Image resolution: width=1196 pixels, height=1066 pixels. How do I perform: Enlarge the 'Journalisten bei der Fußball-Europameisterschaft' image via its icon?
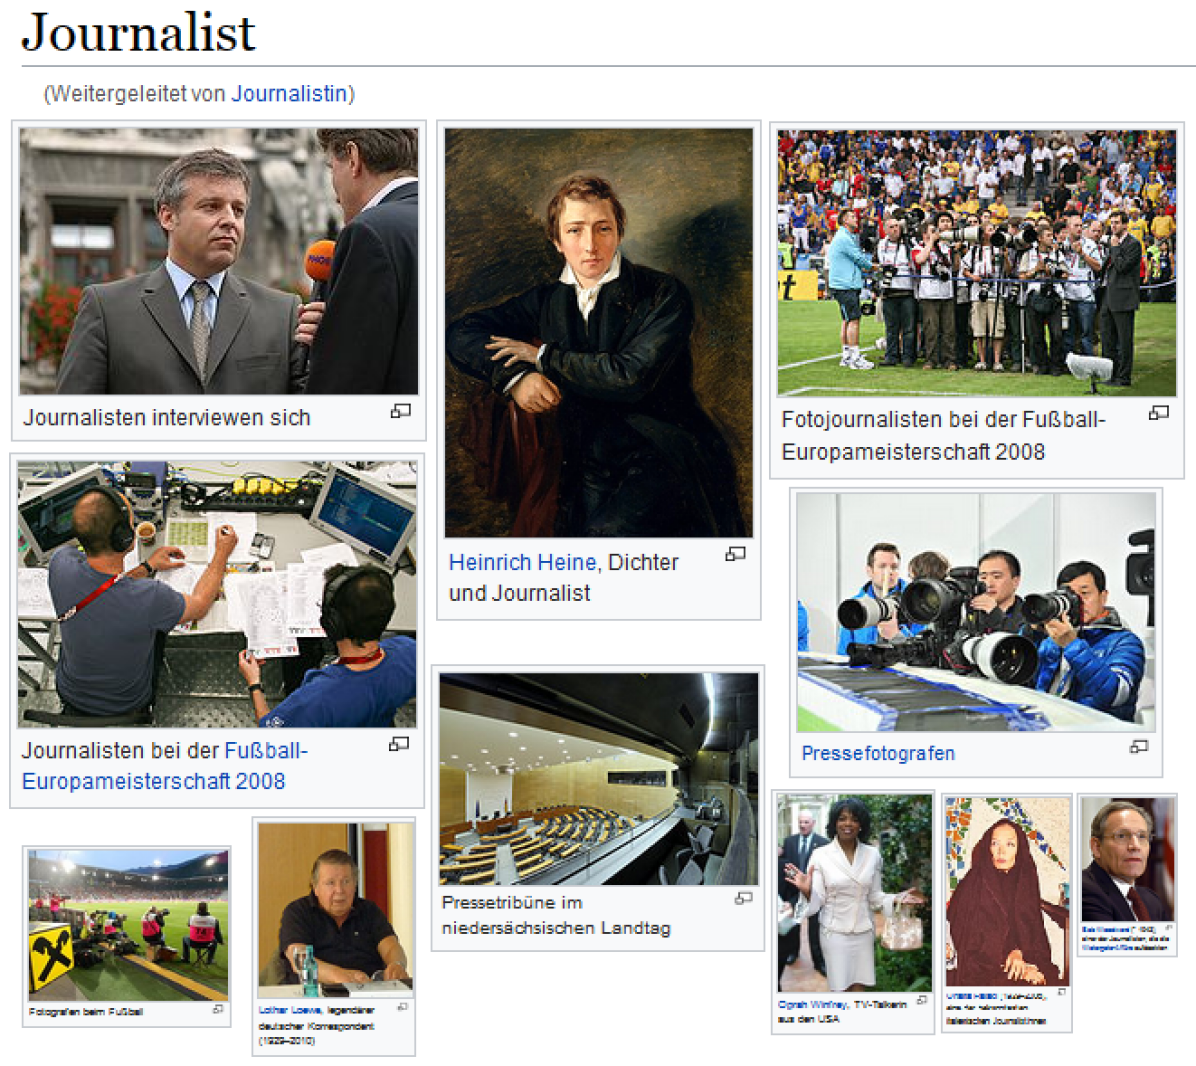(399, 743)
